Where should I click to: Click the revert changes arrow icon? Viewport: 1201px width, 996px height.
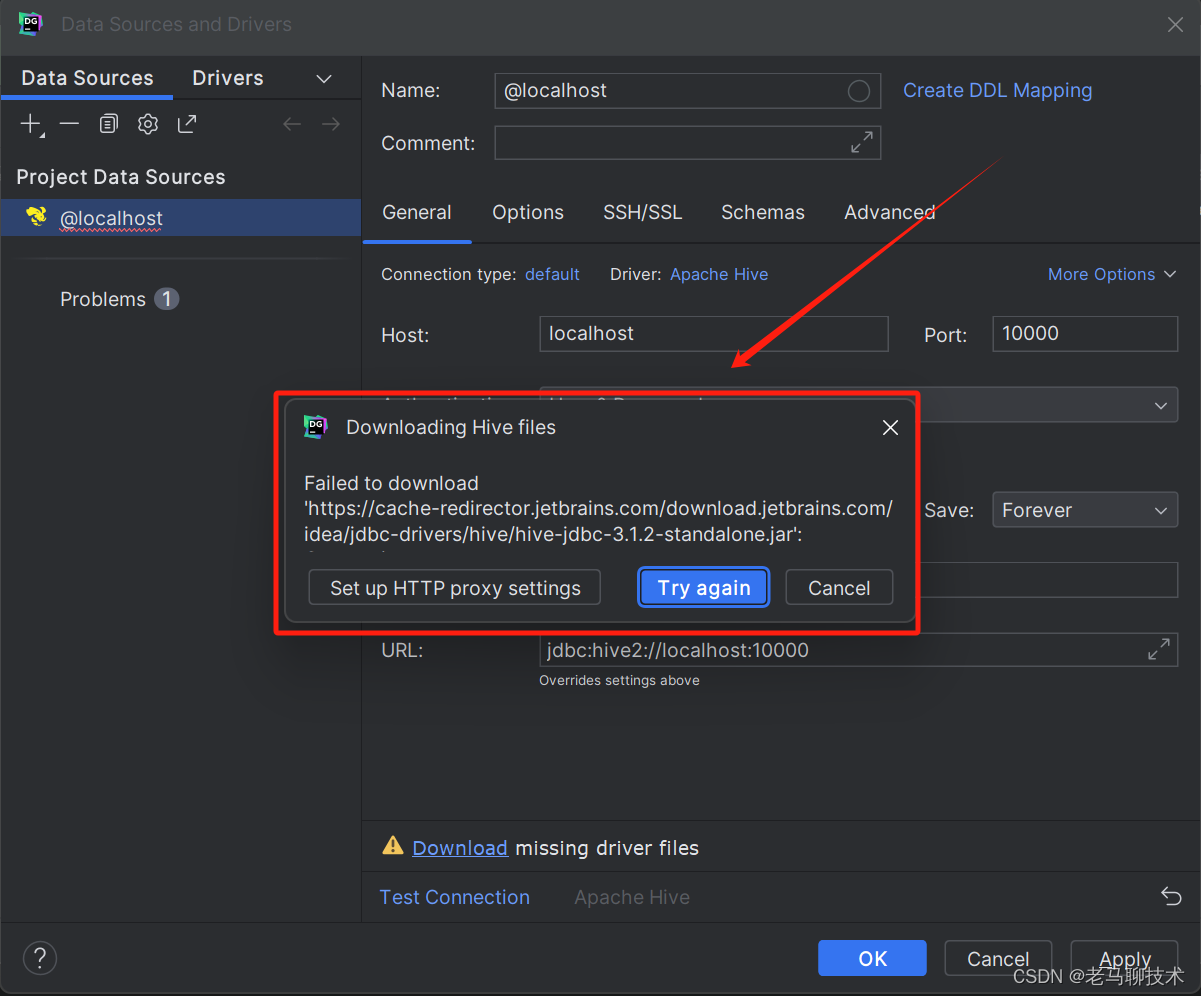pyautogui.click(x=1171, y=897)
